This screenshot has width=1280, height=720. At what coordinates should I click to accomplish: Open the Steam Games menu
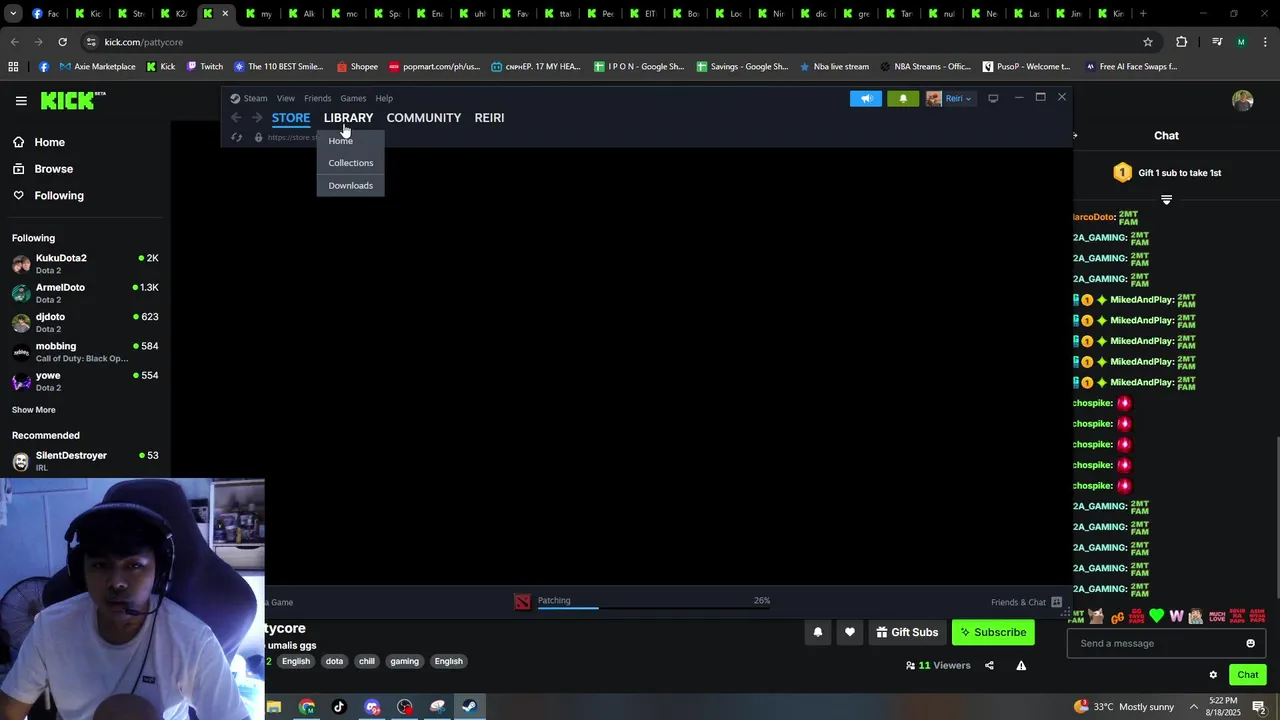coord(353,98)
